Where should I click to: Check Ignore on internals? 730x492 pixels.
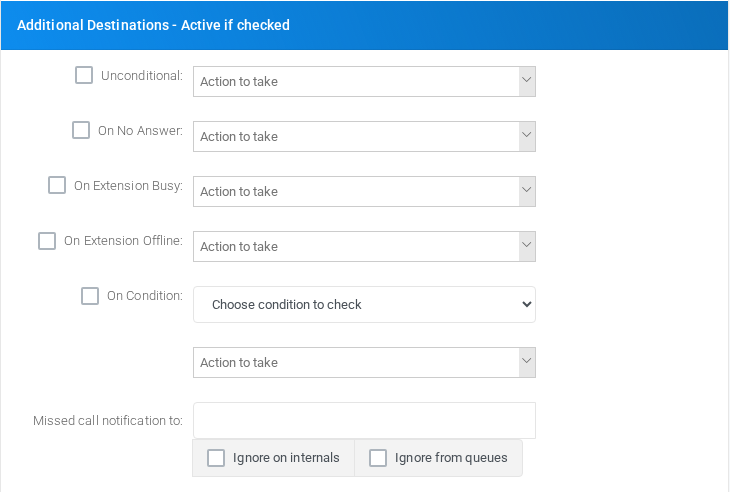(x=216, y=458)
